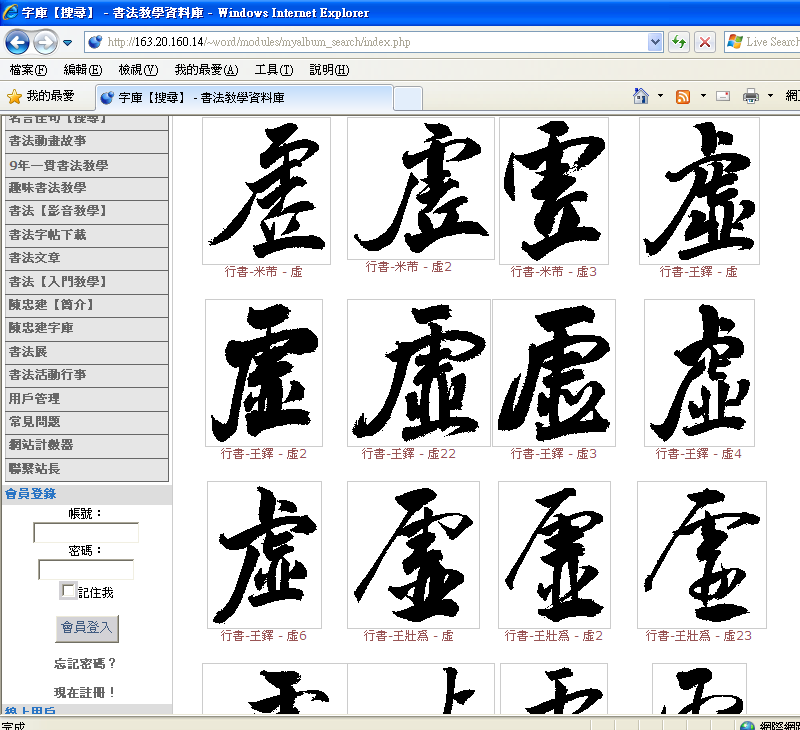Open the 我的最愛(A) menu
Viewport: 800px width, 730px height.
click(x=207, y=70)
